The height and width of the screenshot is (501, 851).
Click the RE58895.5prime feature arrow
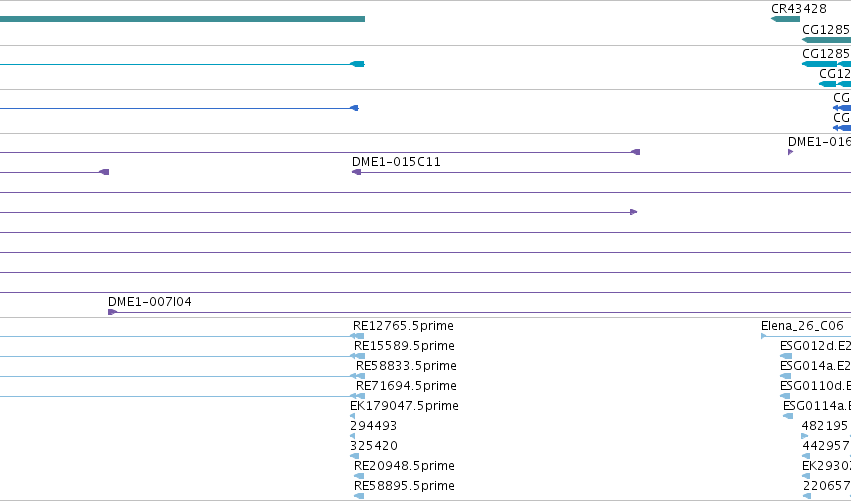tap(359, 496)
